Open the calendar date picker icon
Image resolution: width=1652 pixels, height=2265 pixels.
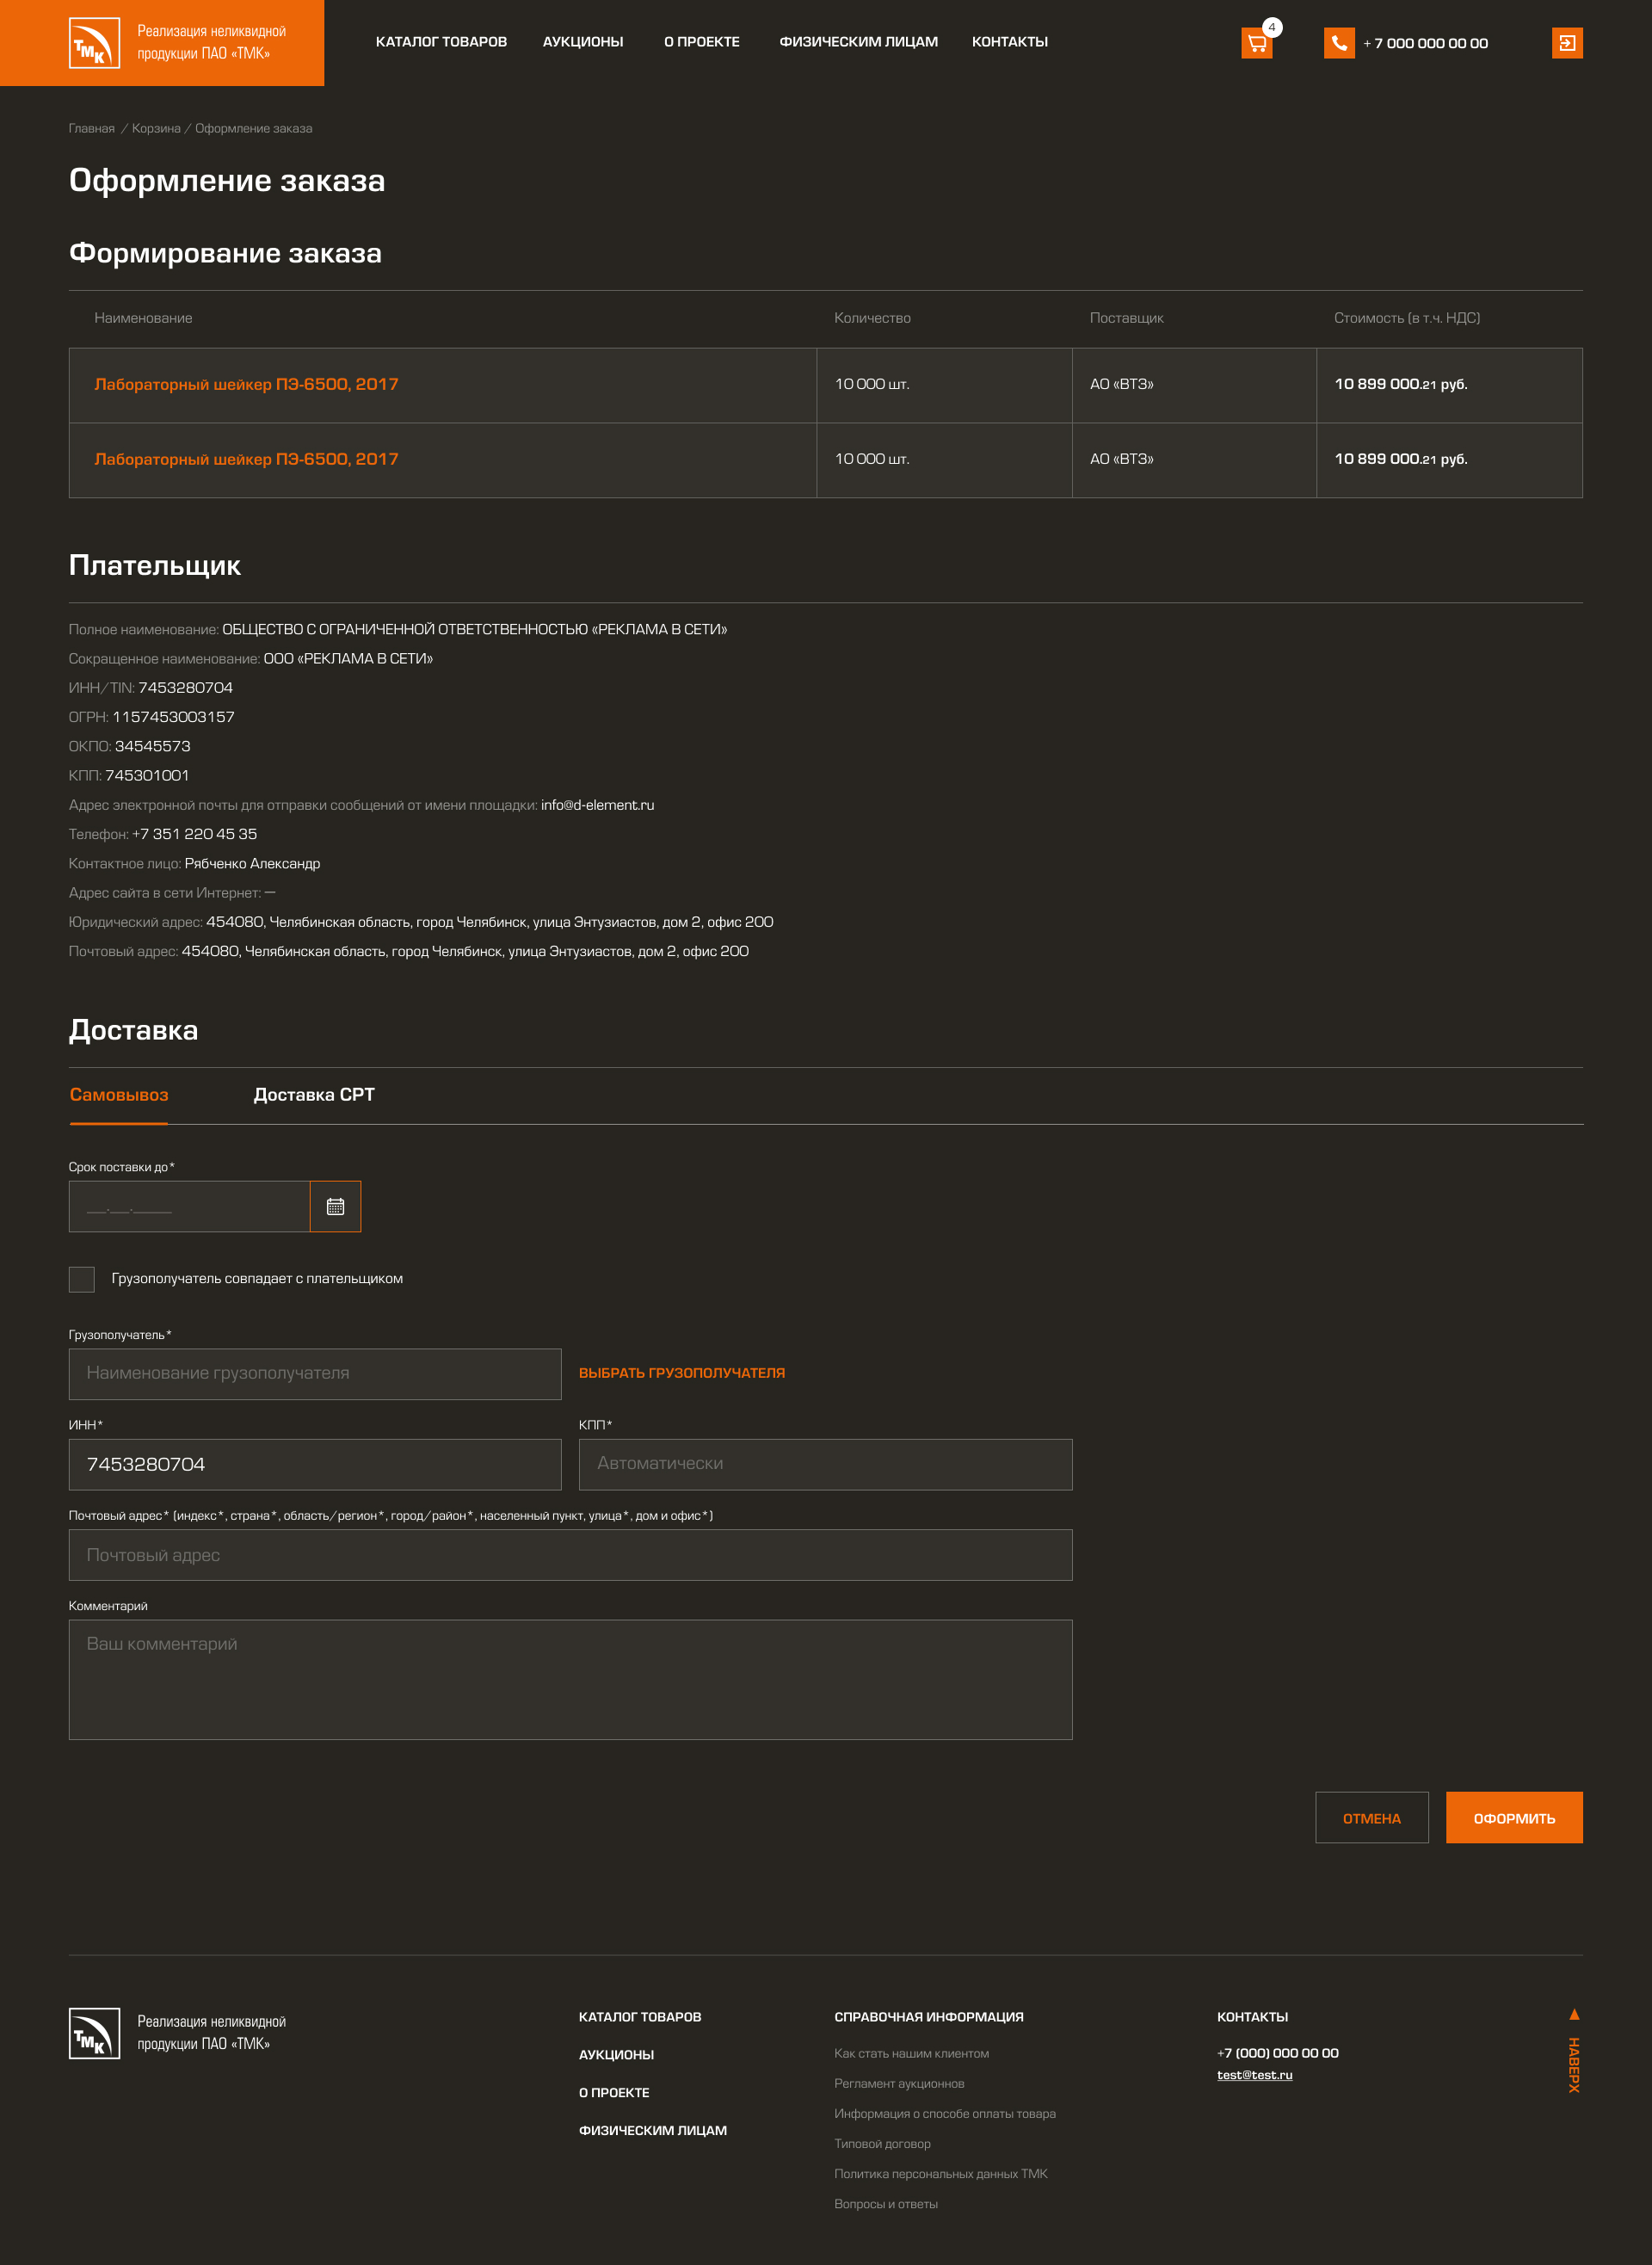pyautogui.click(x=335, y=1207)
